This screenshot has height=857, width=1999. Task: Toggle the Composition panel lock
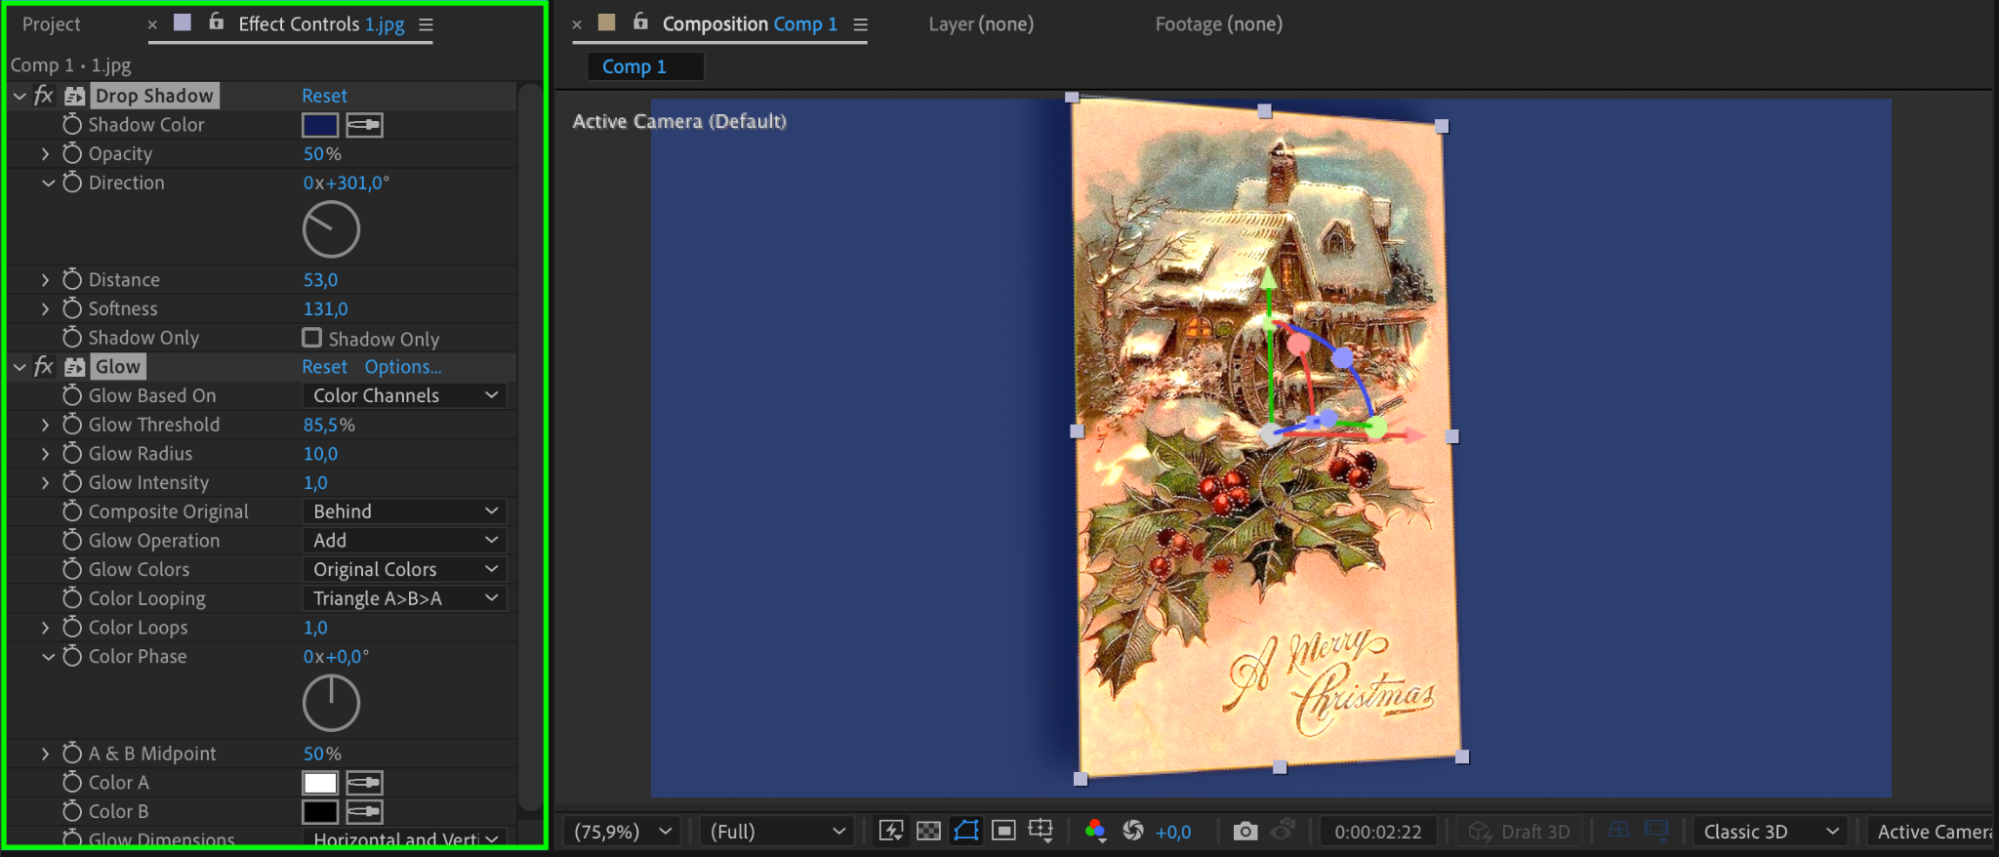tap(640, 22)
